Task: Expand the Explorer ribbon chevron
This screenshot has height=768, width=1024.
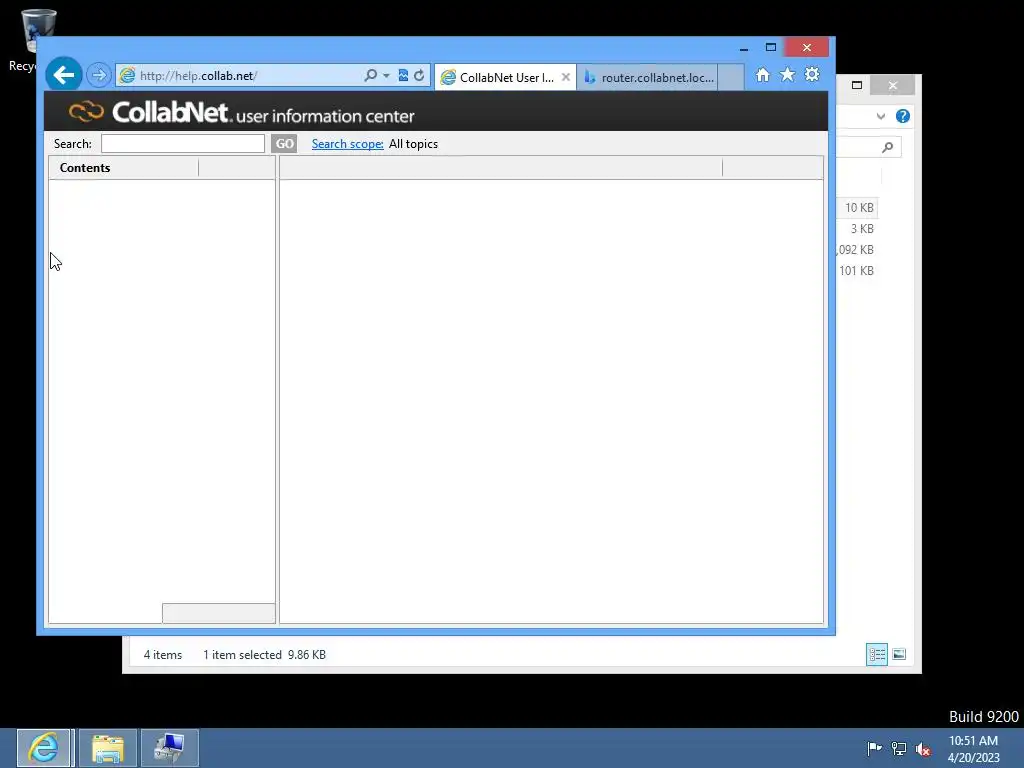Action: tap(880, 116)
